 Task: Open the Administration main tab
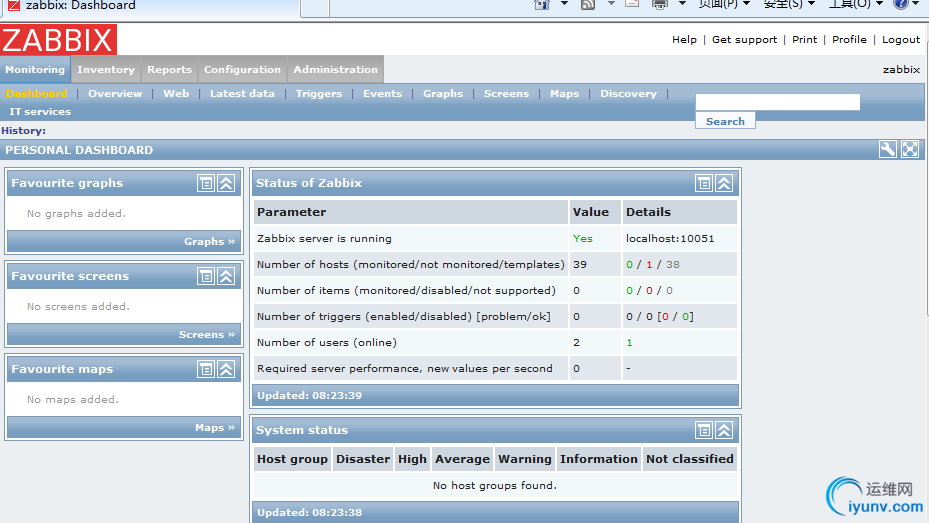pos(335,69)
